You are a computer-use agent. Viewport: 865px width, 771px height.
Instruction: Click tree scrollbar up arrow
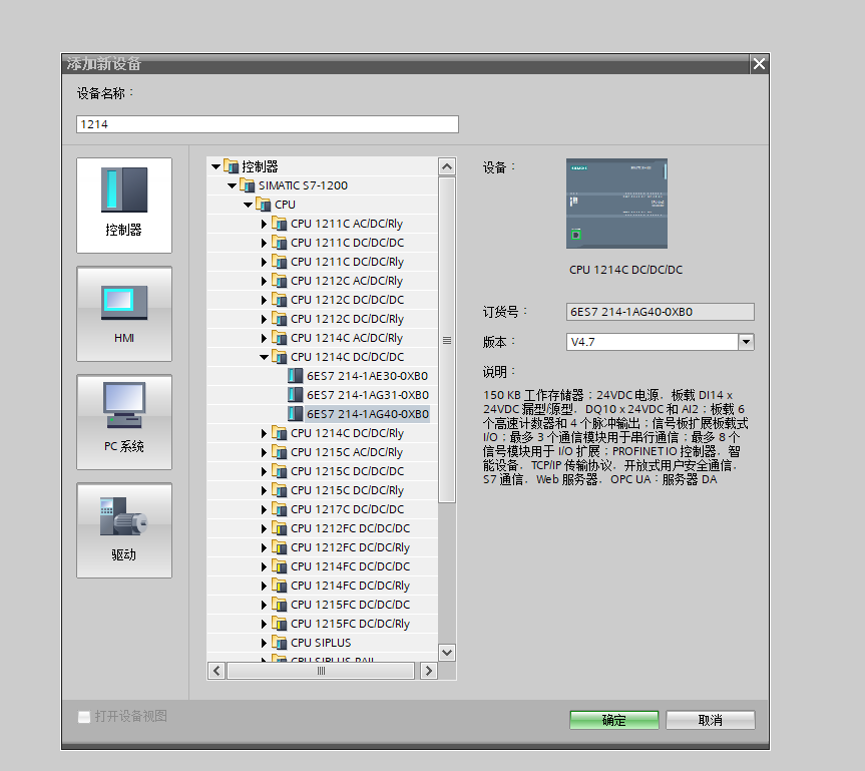tap(447, 166)
